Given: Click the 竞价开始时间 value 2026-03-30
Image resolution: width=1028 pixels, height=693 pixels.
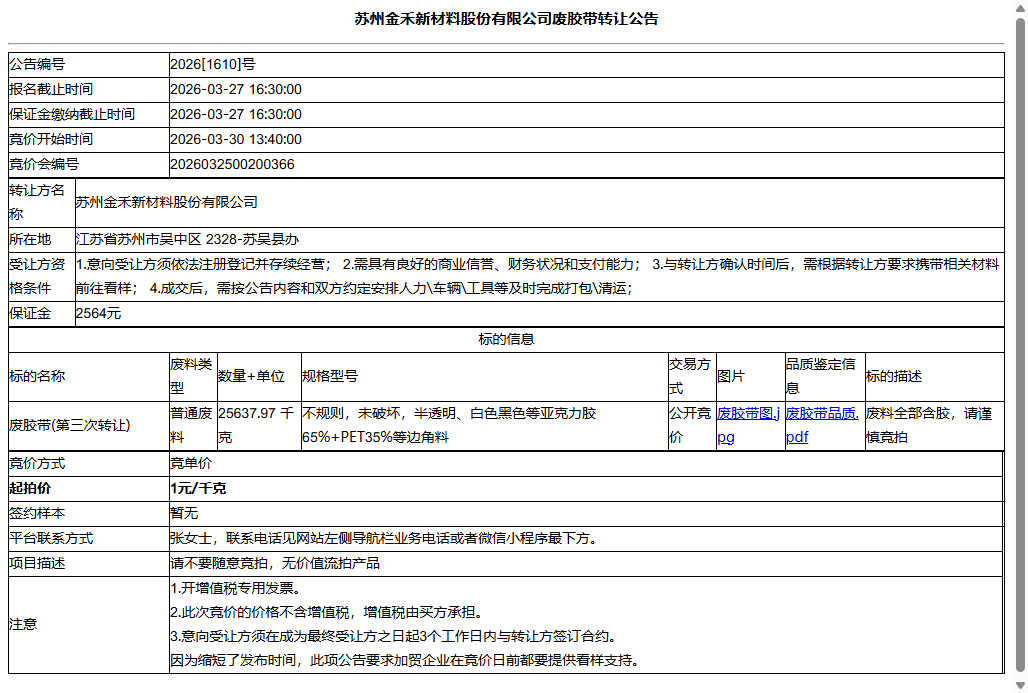Looking at the screenshot, I should (236, 139).
